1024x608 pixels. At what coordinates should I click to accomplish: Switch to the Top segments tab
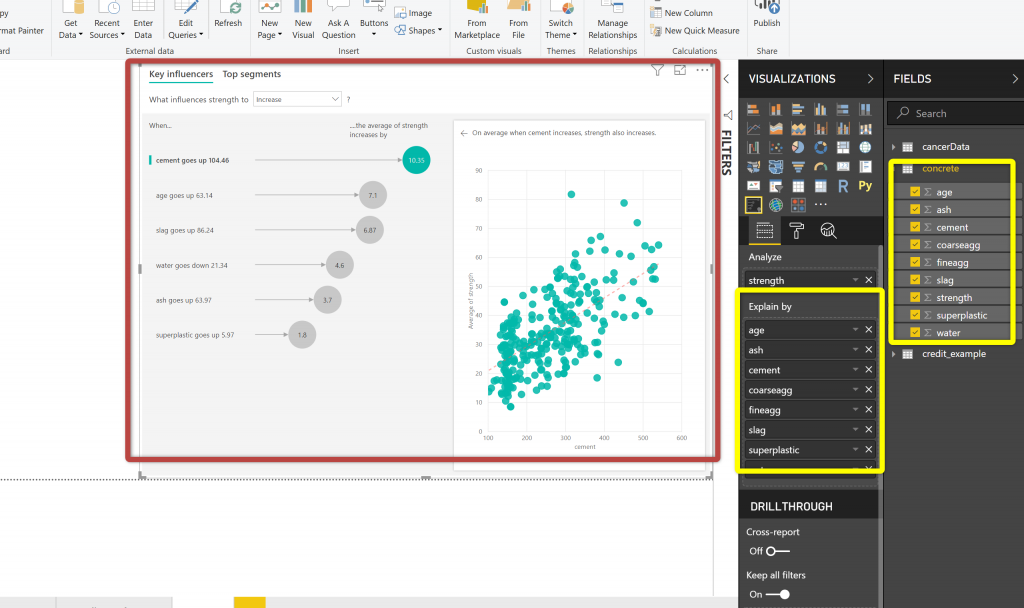251,74
